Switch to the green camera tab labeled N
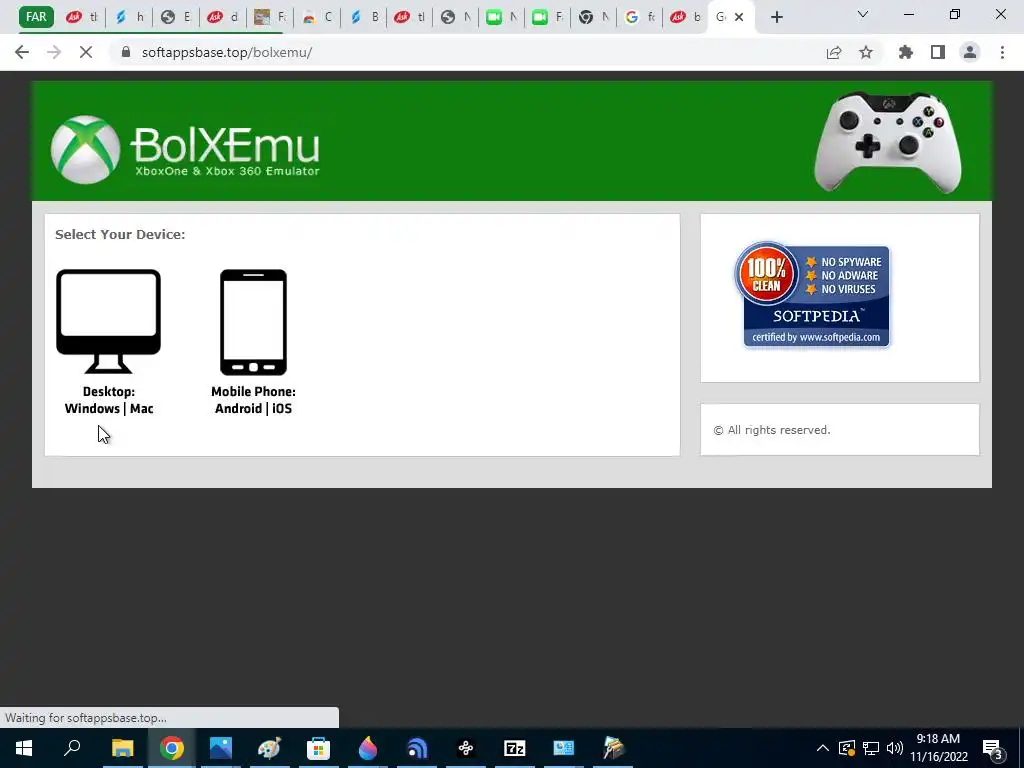This screenshot has height=768, width=1024. point(504,17)
